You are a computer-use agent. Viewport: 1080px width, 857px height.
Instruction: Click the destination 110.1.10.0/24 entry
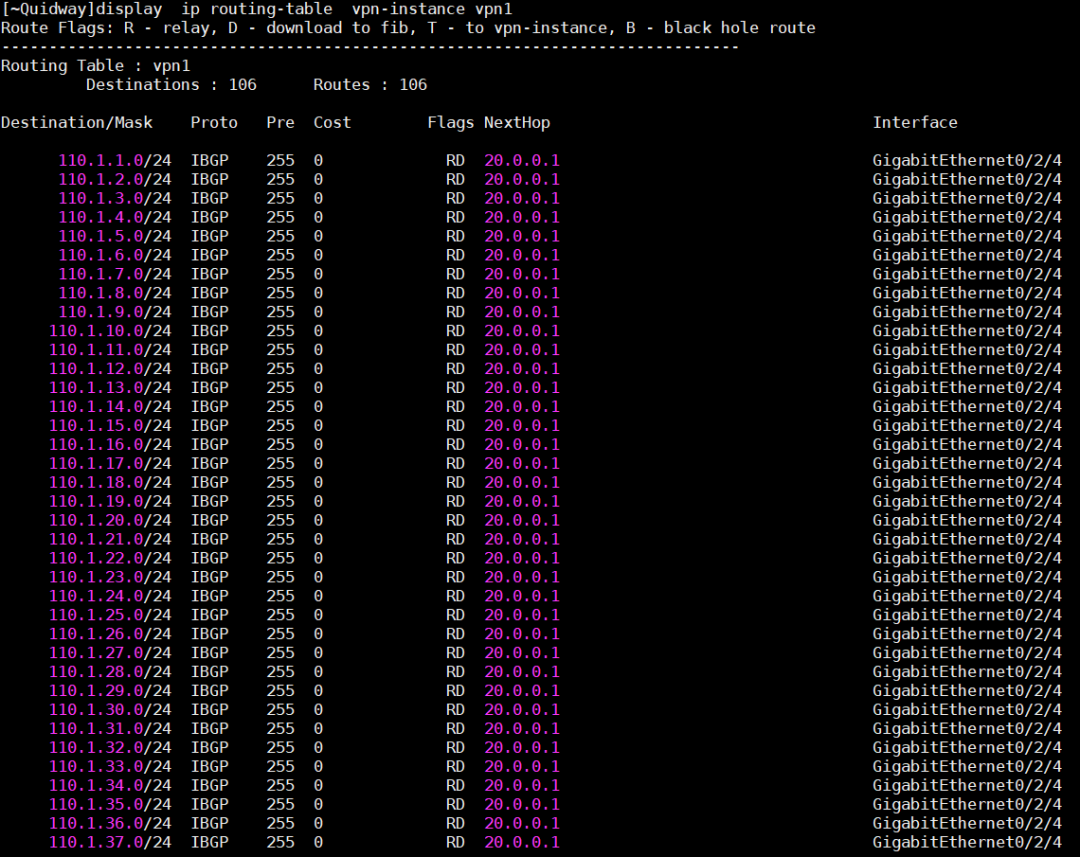click(x=110, y=331)
